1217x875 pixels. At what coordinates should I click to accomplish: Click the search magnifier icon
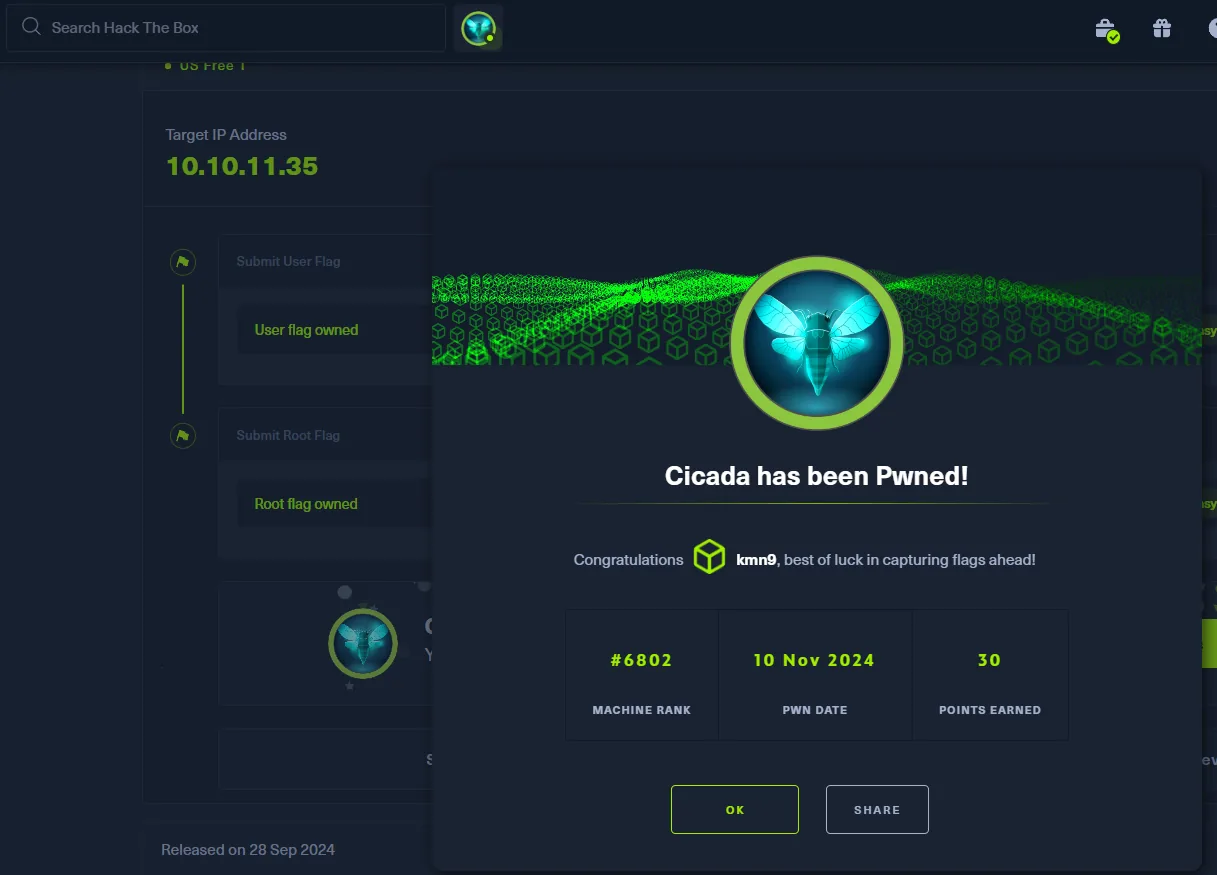pyautogui.click(x=31, y=27)
